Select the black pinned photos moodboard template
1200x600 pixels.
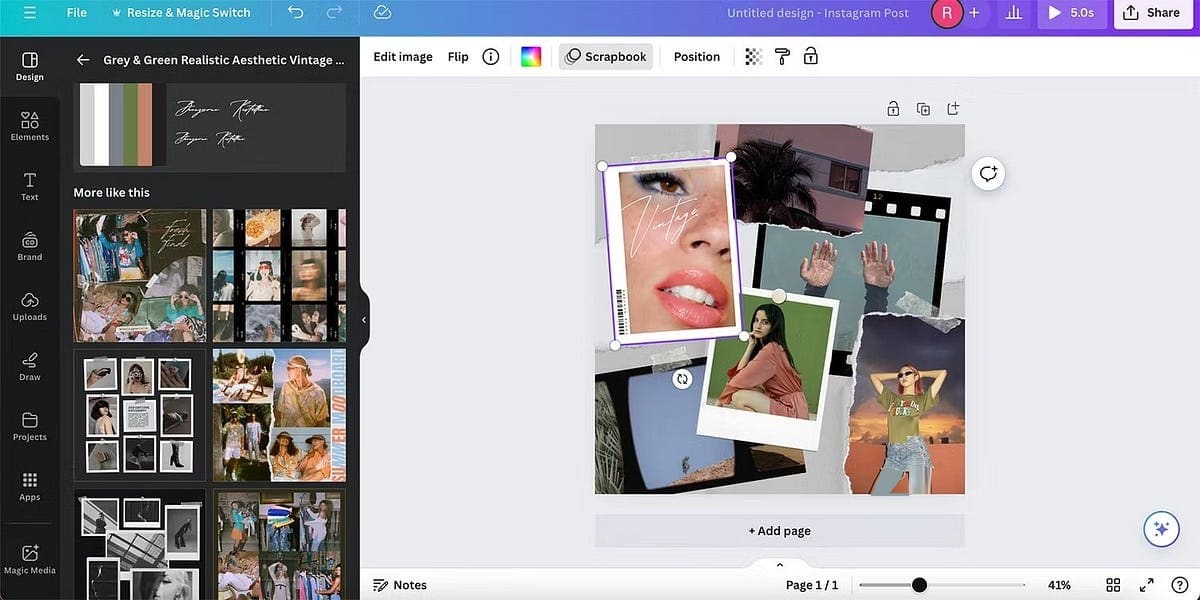(x=140, y=415)
